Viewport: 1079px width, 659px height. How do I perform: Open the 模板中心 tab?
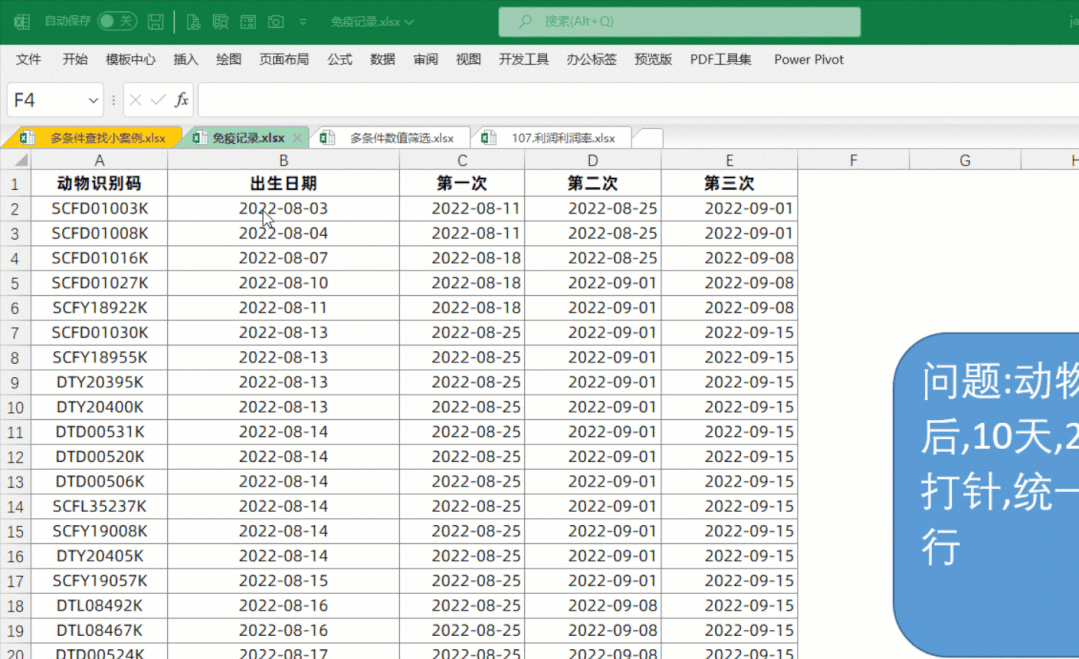pos(130,59)
